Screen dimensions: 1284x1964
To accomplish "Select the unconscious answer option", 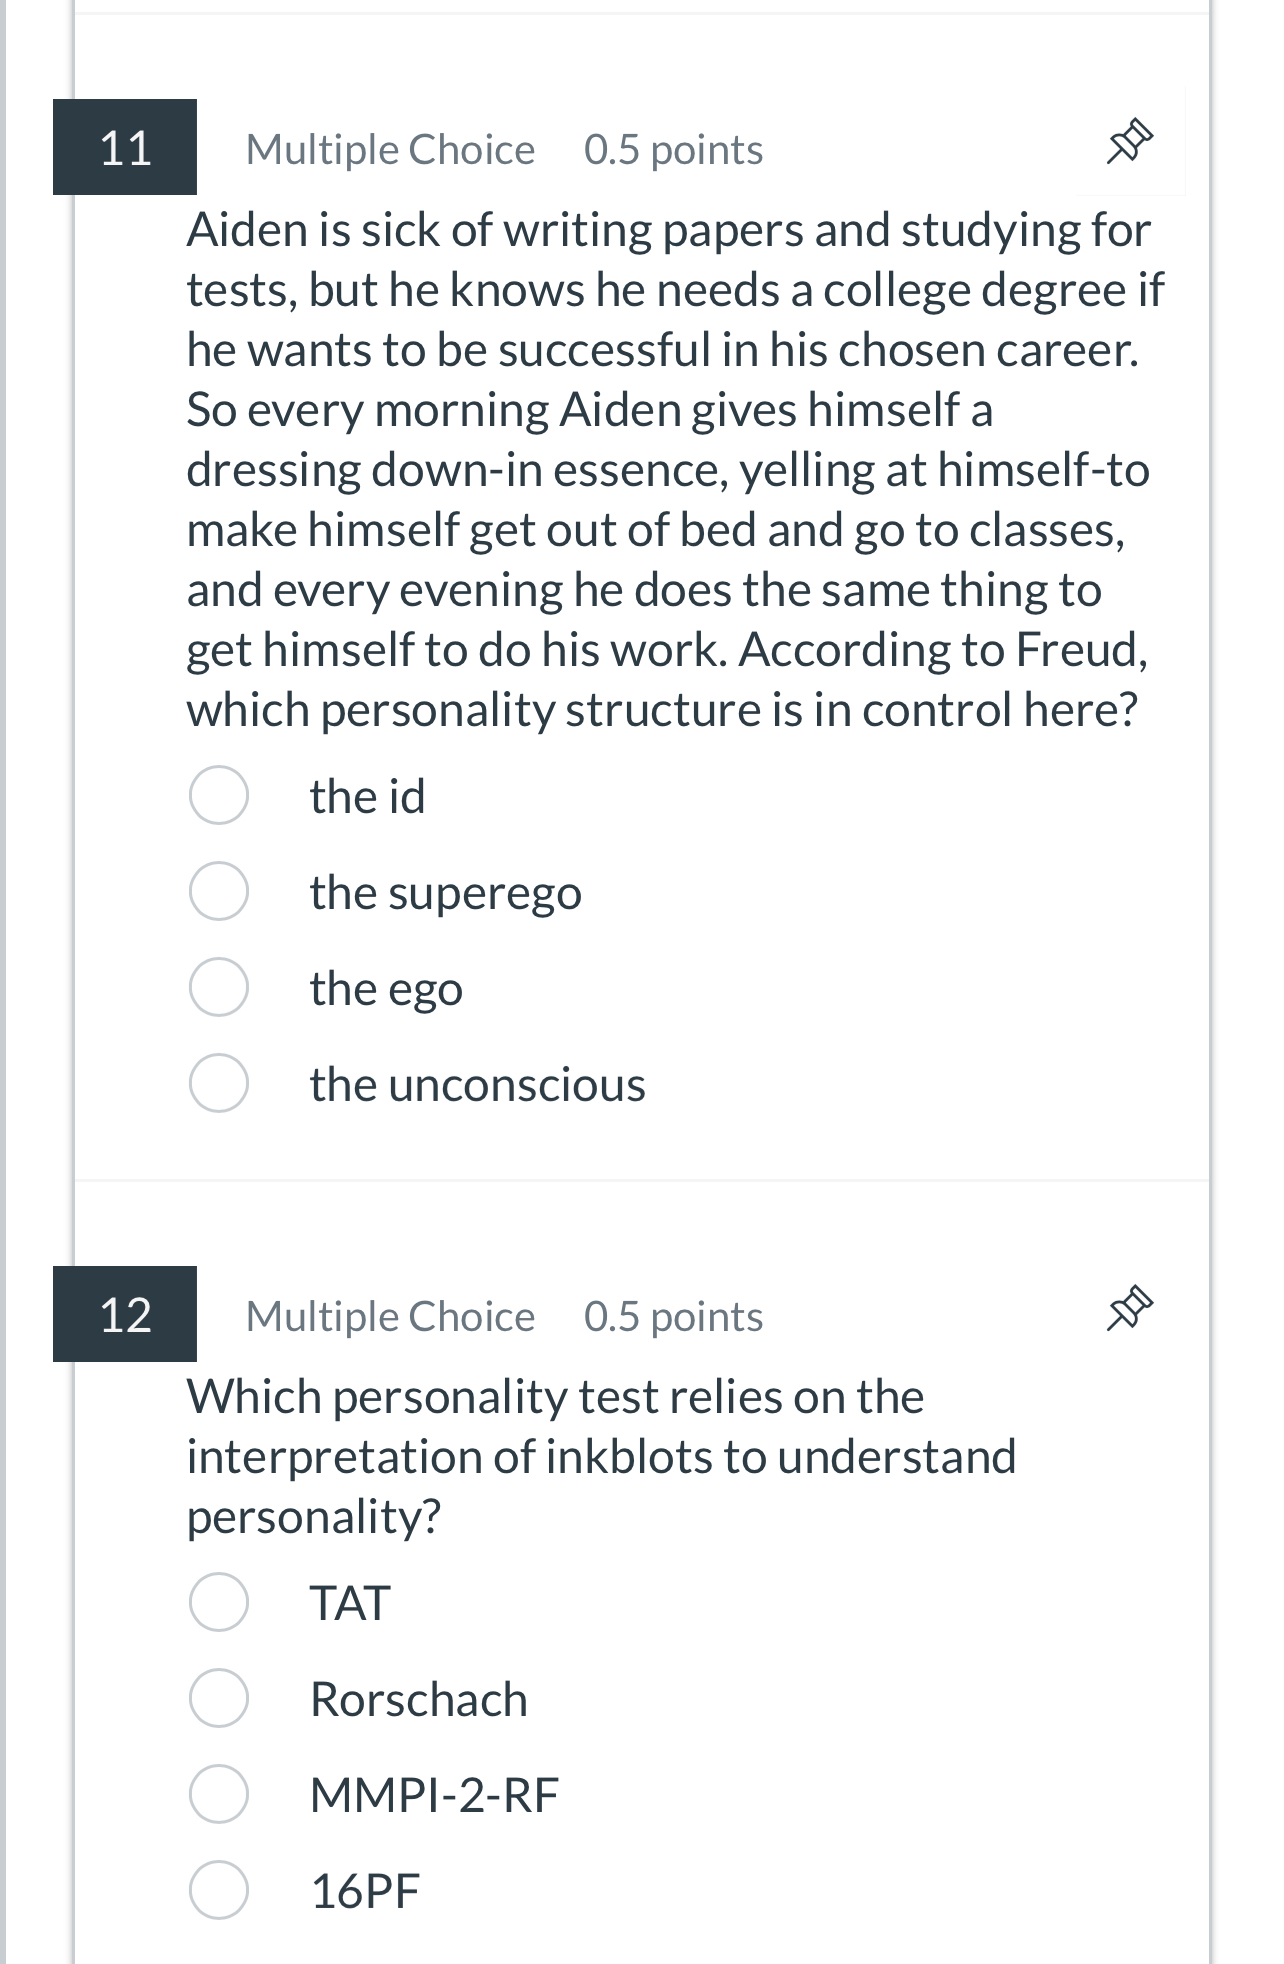I will 476,1085.
